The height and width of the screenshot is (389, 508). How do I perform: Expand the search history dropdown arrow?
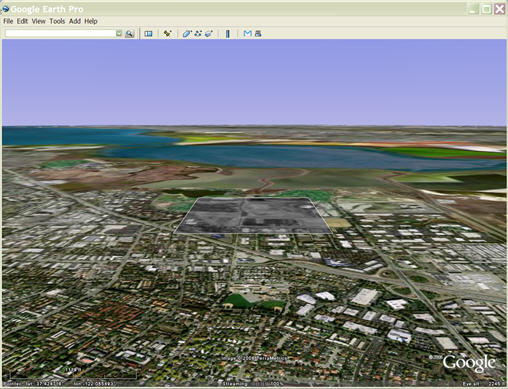pos(119,33)
